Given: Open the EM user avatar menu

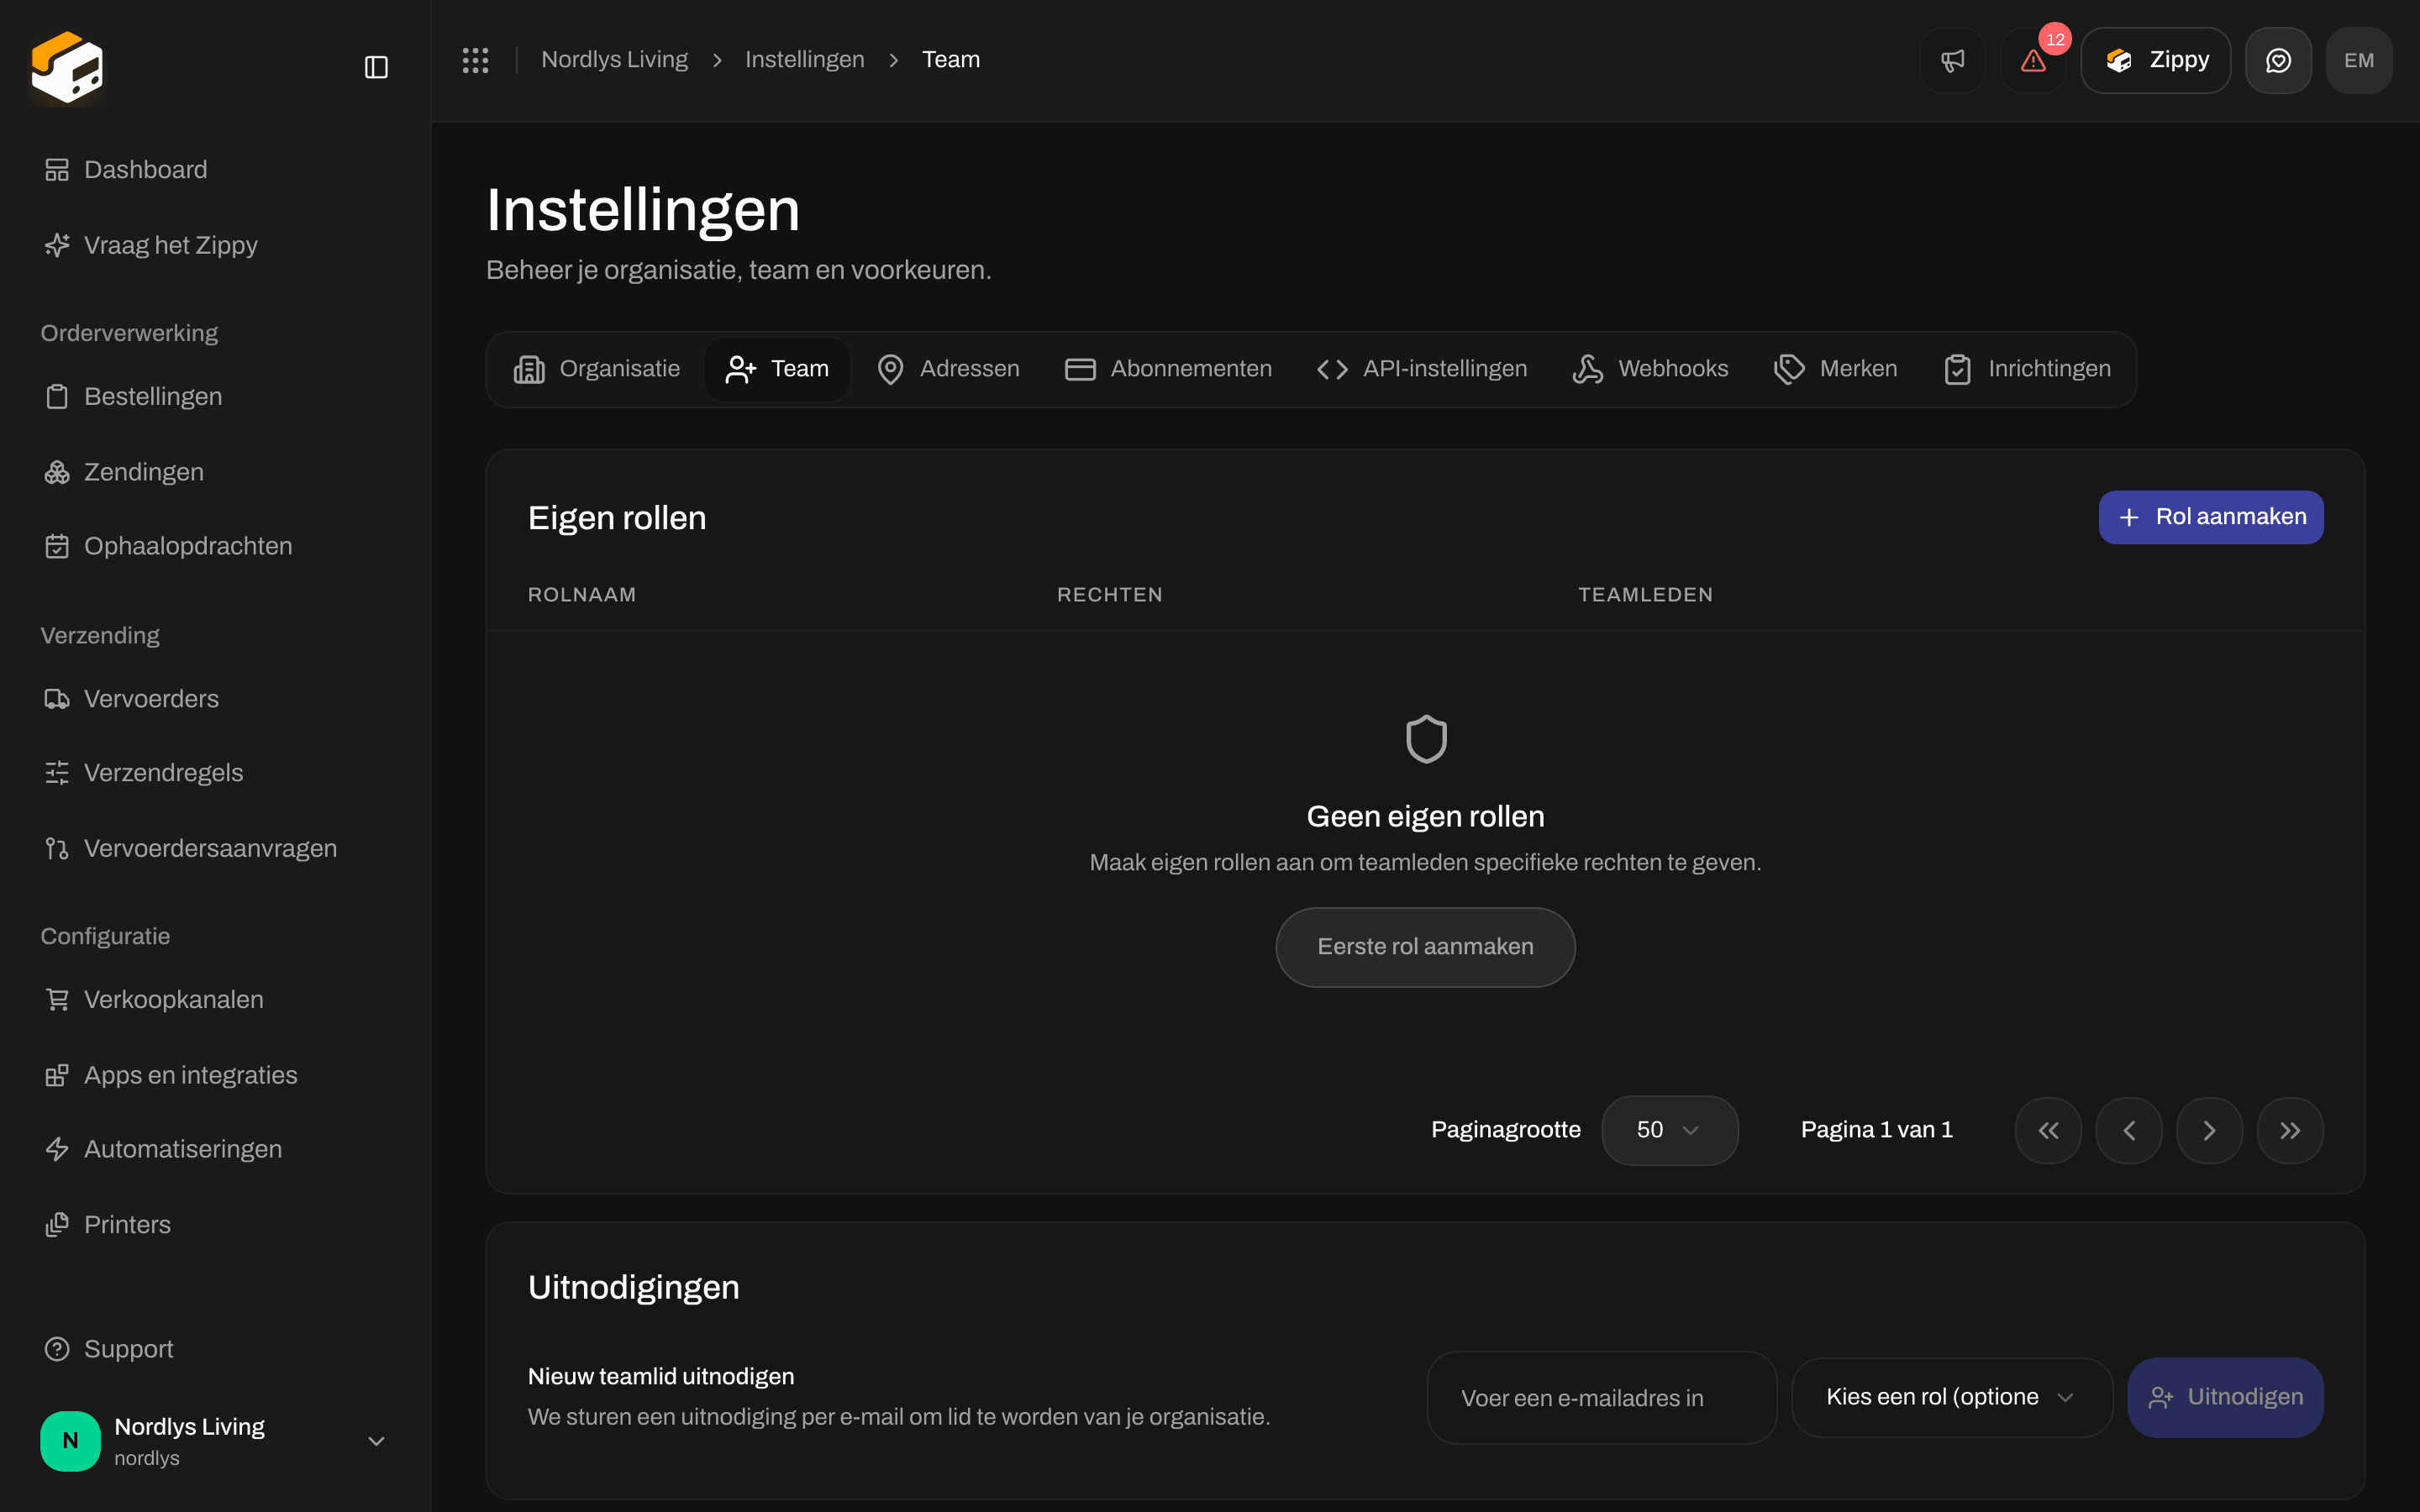Looking at the screenshot, I should click(x=2359, y=60).
